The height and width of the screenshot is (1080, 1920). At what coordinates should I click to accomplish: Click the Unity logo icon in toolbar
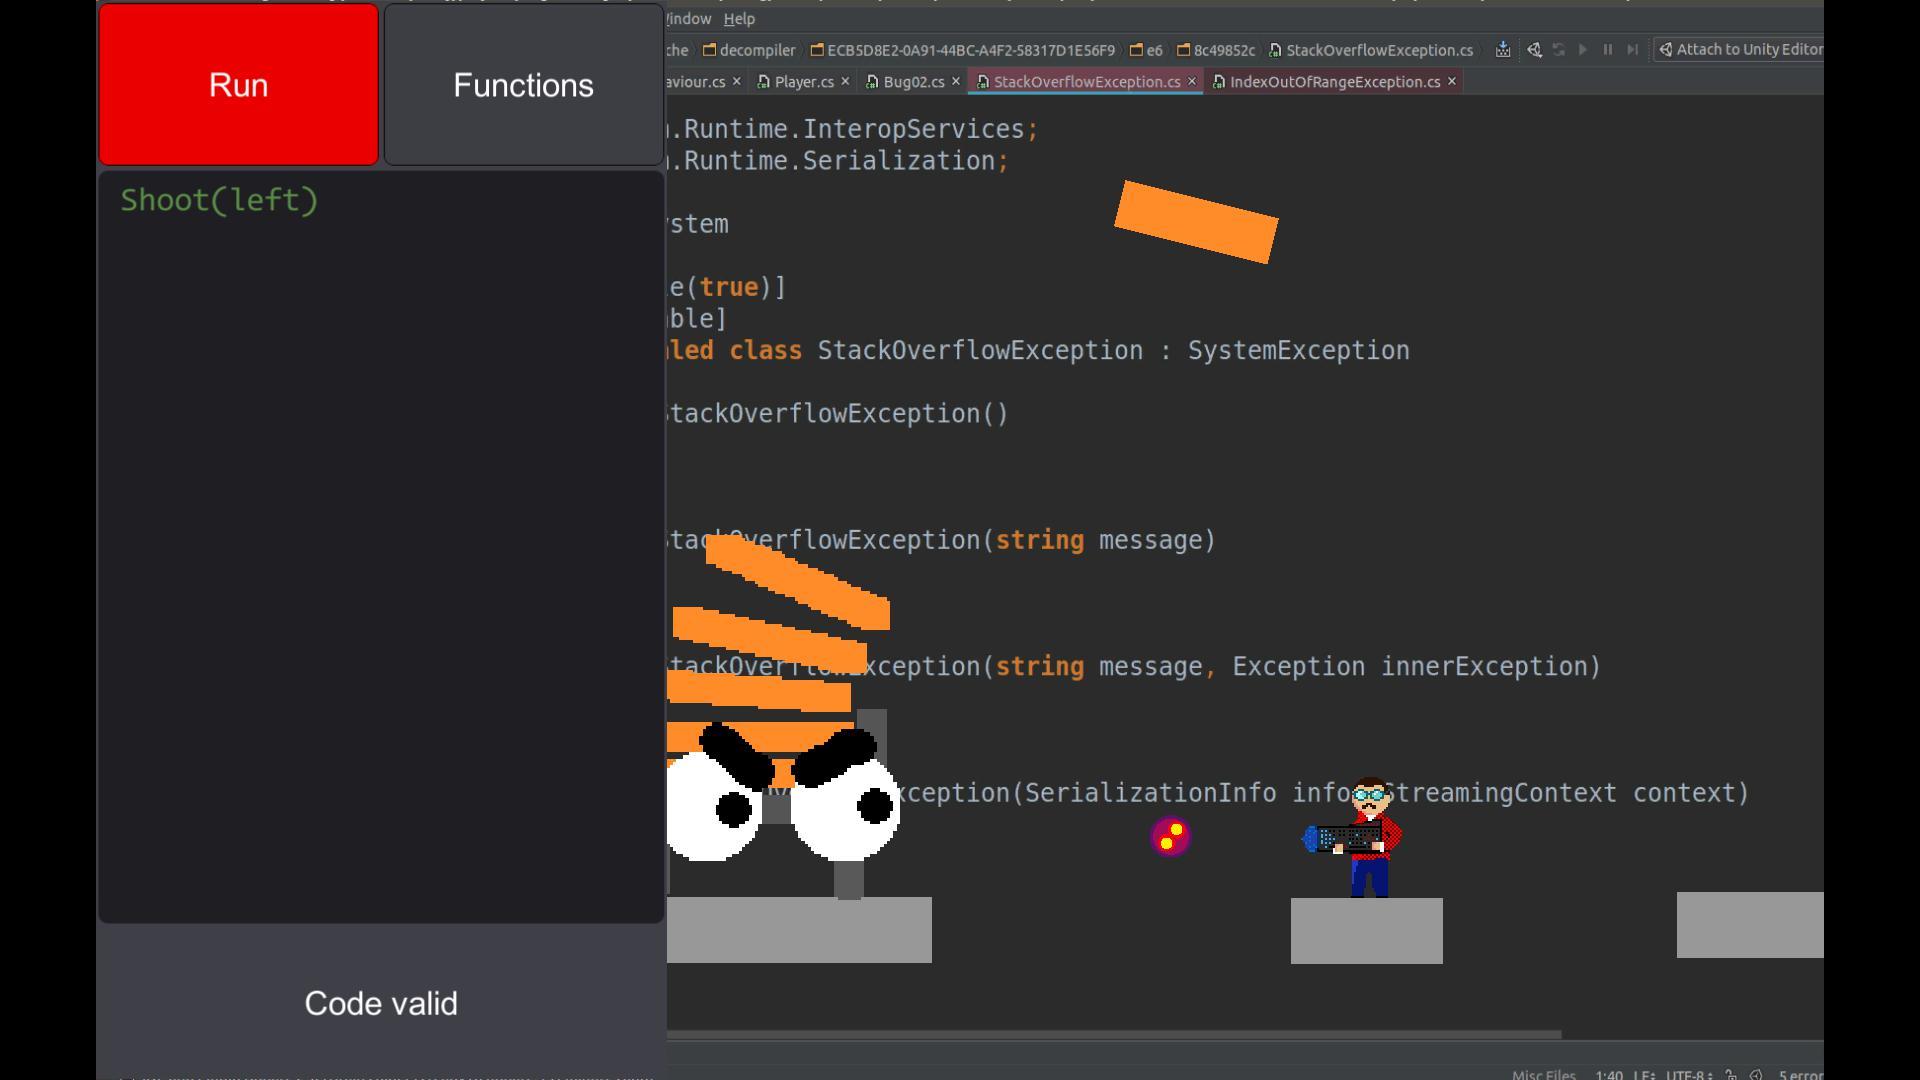[x=1534, y=50]
